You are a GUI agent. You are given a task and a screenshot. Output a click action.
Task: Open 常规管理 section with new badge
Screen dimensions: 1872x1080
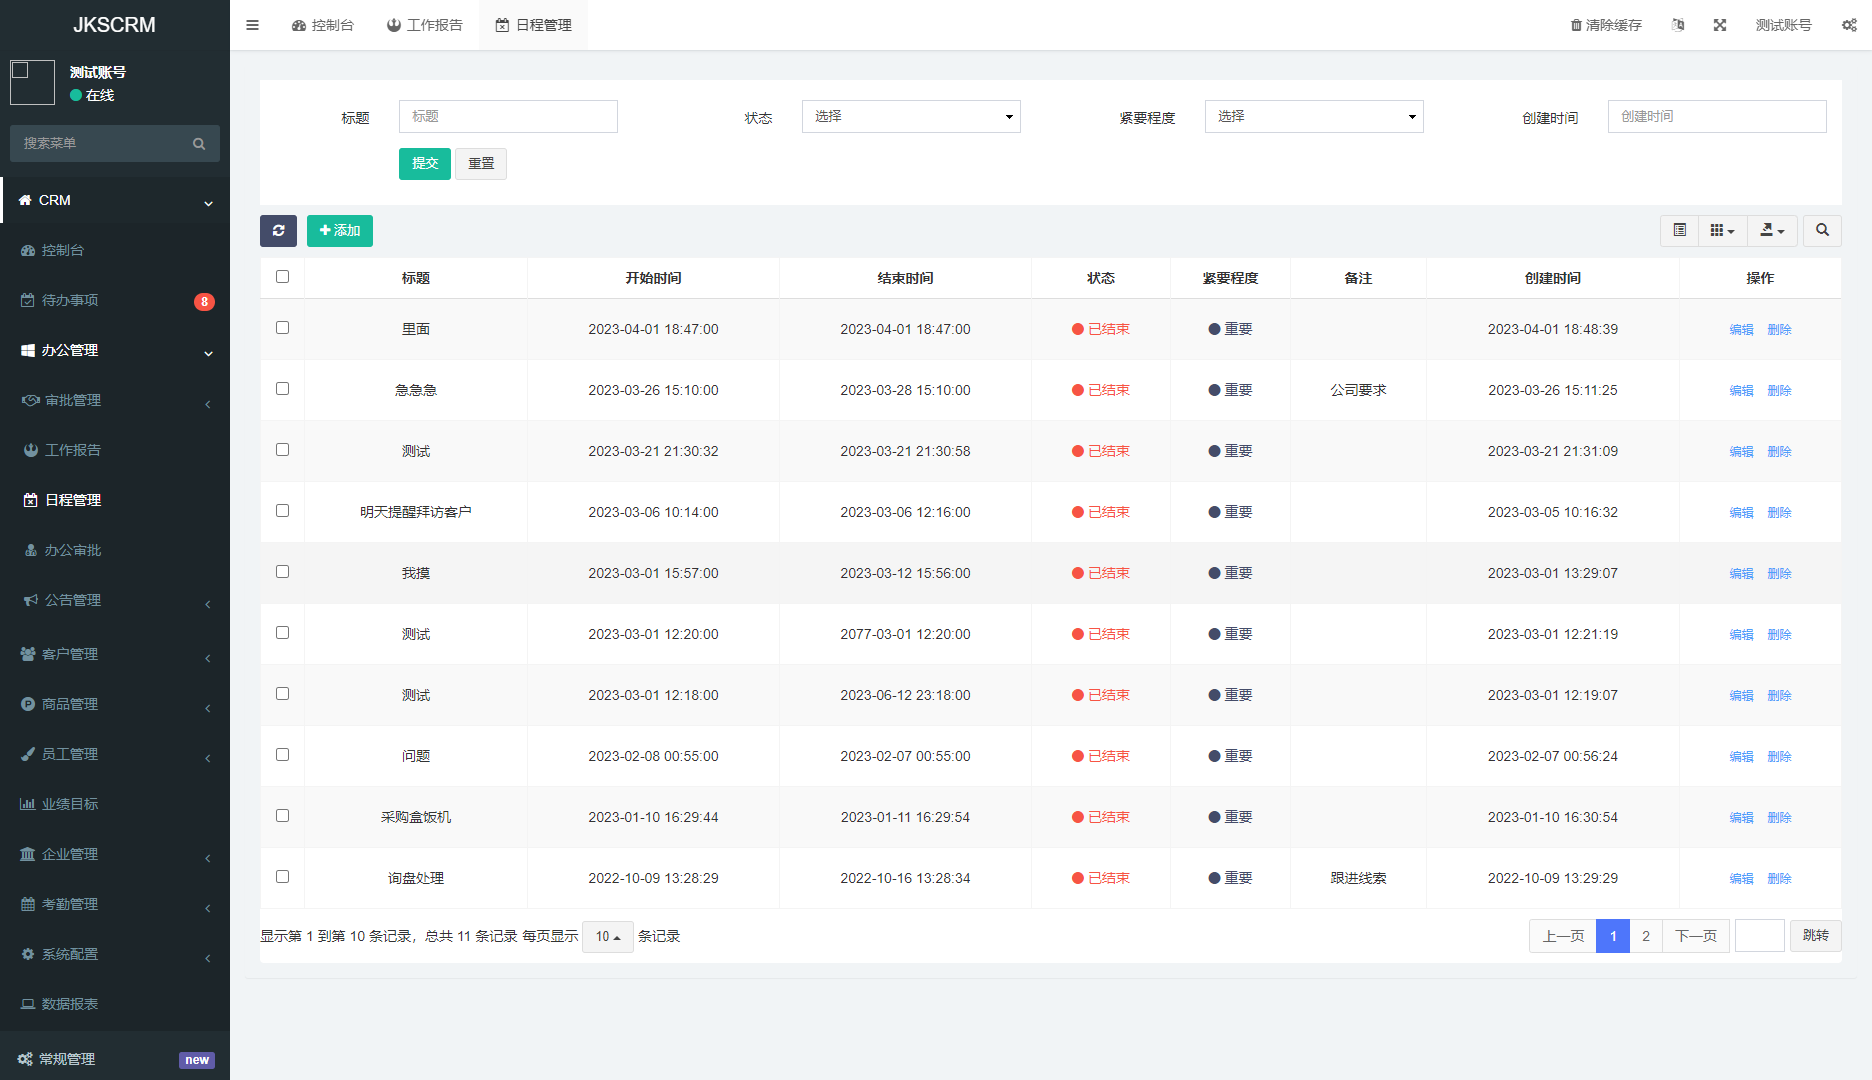pos(115,1059)
